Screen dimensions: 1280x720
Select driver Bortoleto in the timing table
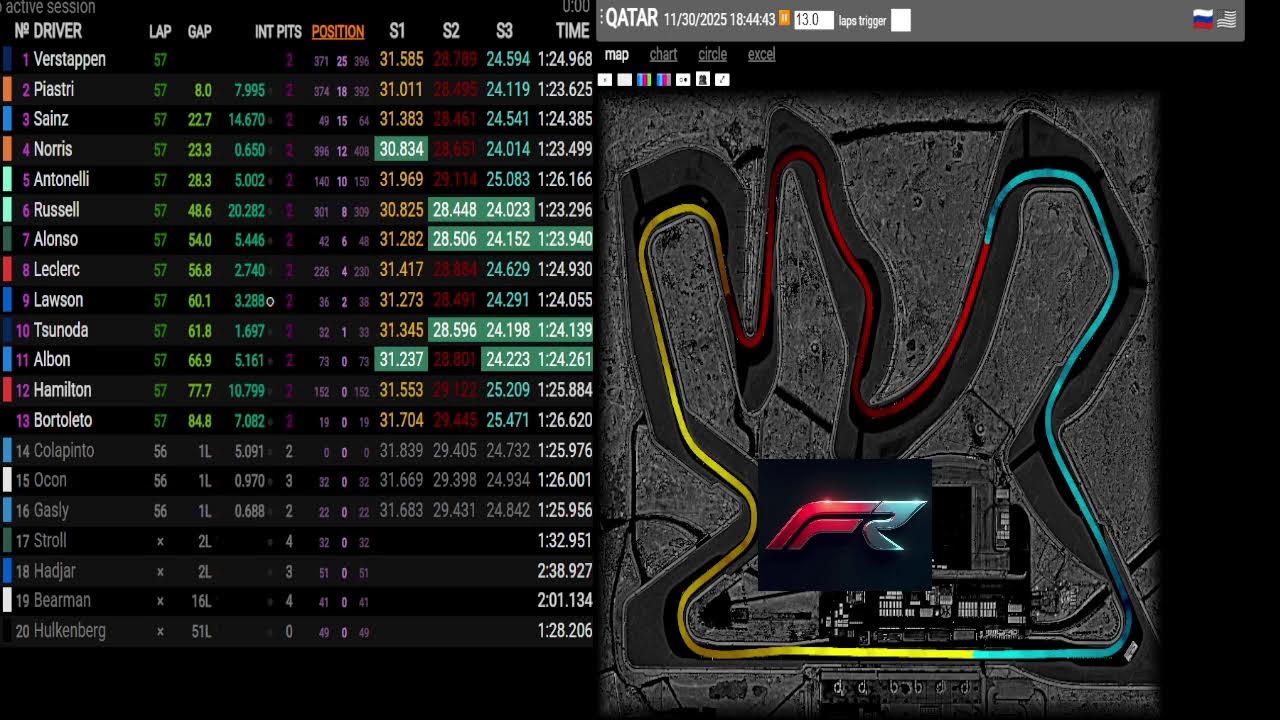[63, 420]
